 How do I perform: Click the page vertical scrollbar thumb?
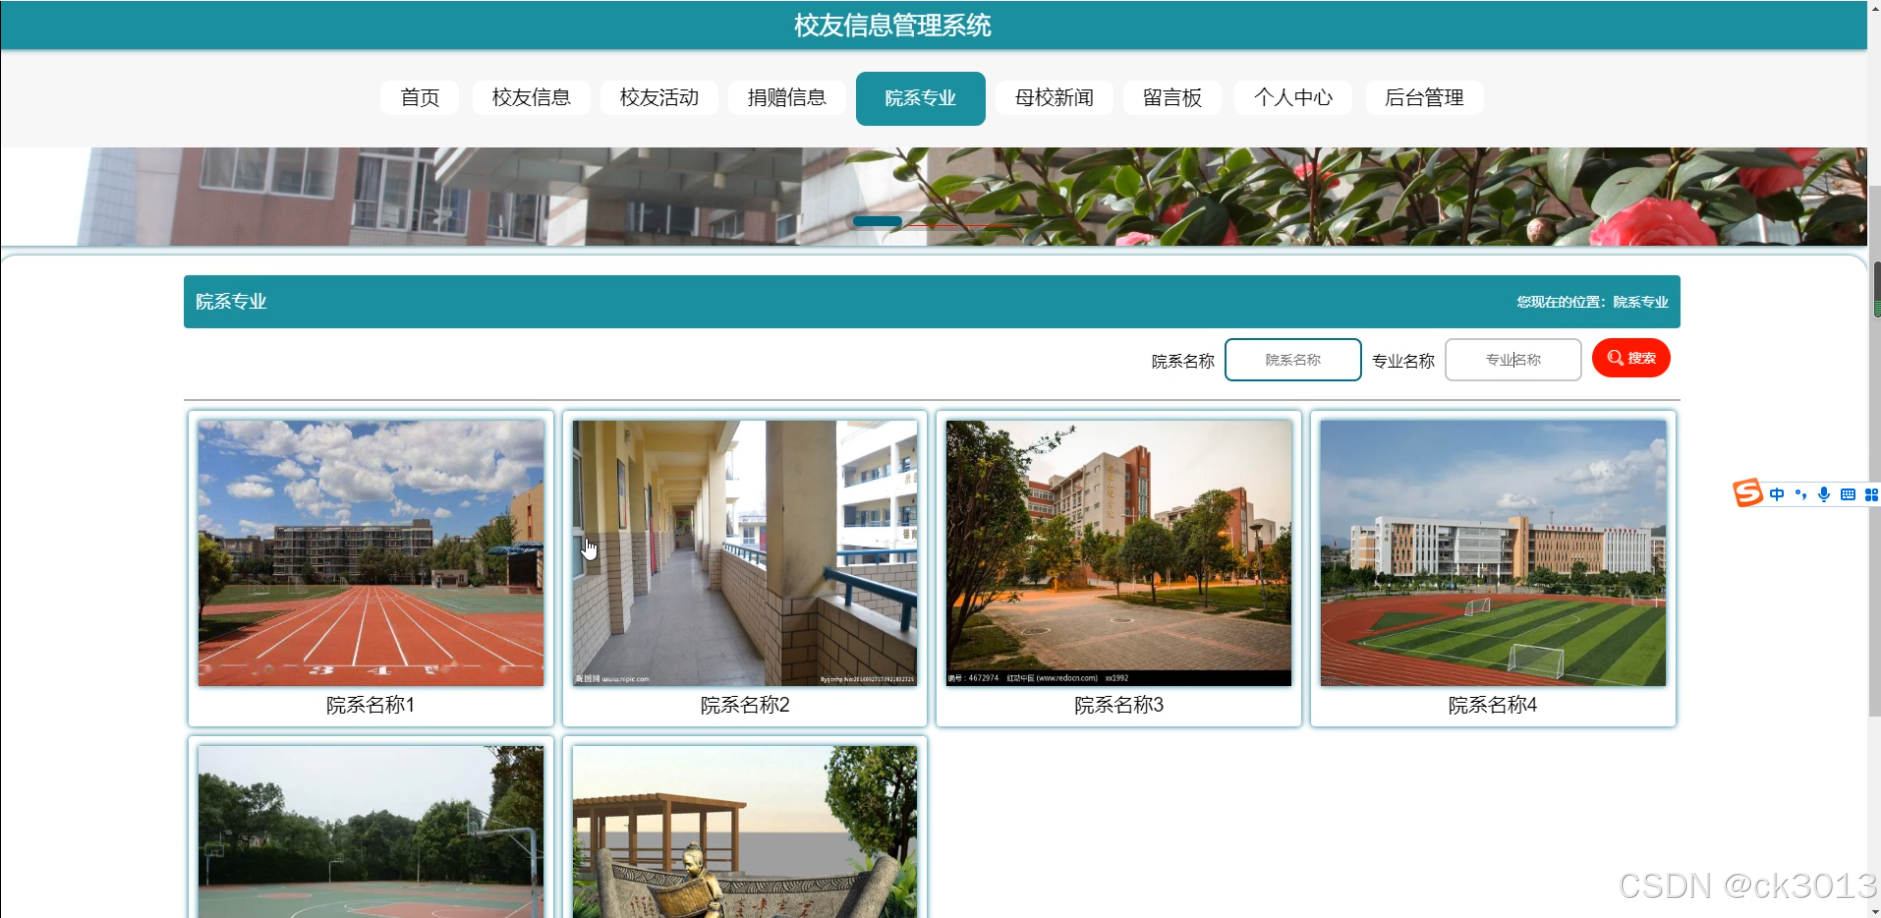tap(1875, 450)
